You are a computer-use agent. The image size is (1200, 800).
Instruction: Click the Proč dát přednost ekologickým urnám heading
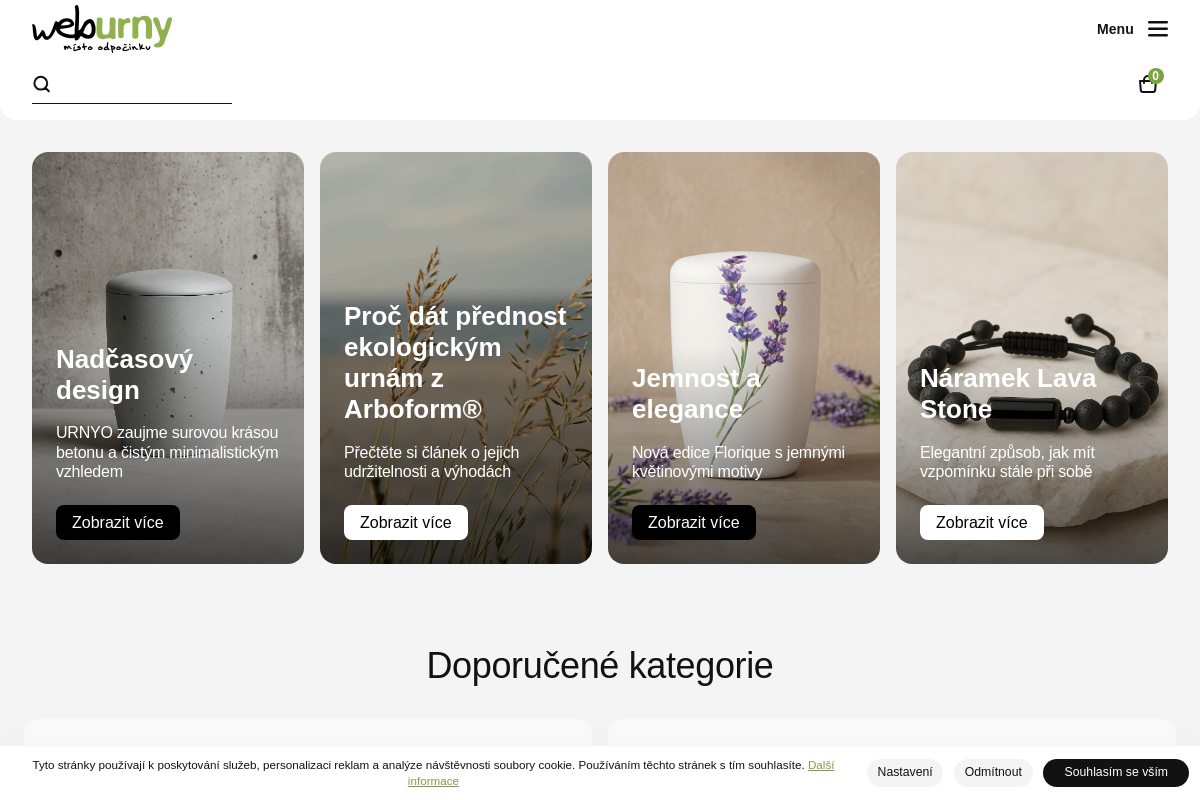(456, 362)
